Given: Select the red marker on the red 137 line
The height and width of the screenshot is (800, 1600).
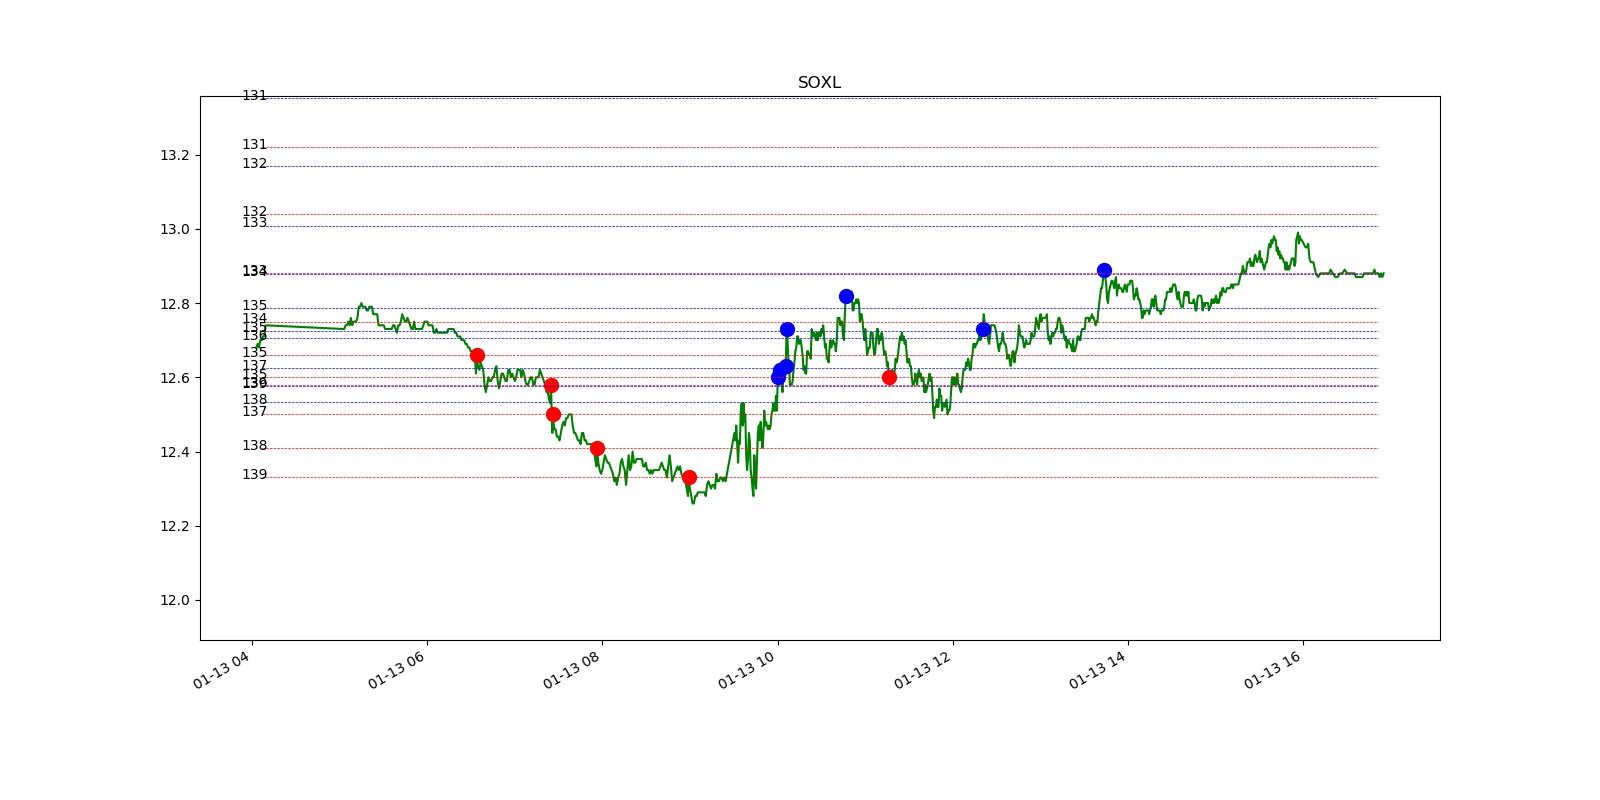Looking at the screenshot, I should tap(553, 414).
